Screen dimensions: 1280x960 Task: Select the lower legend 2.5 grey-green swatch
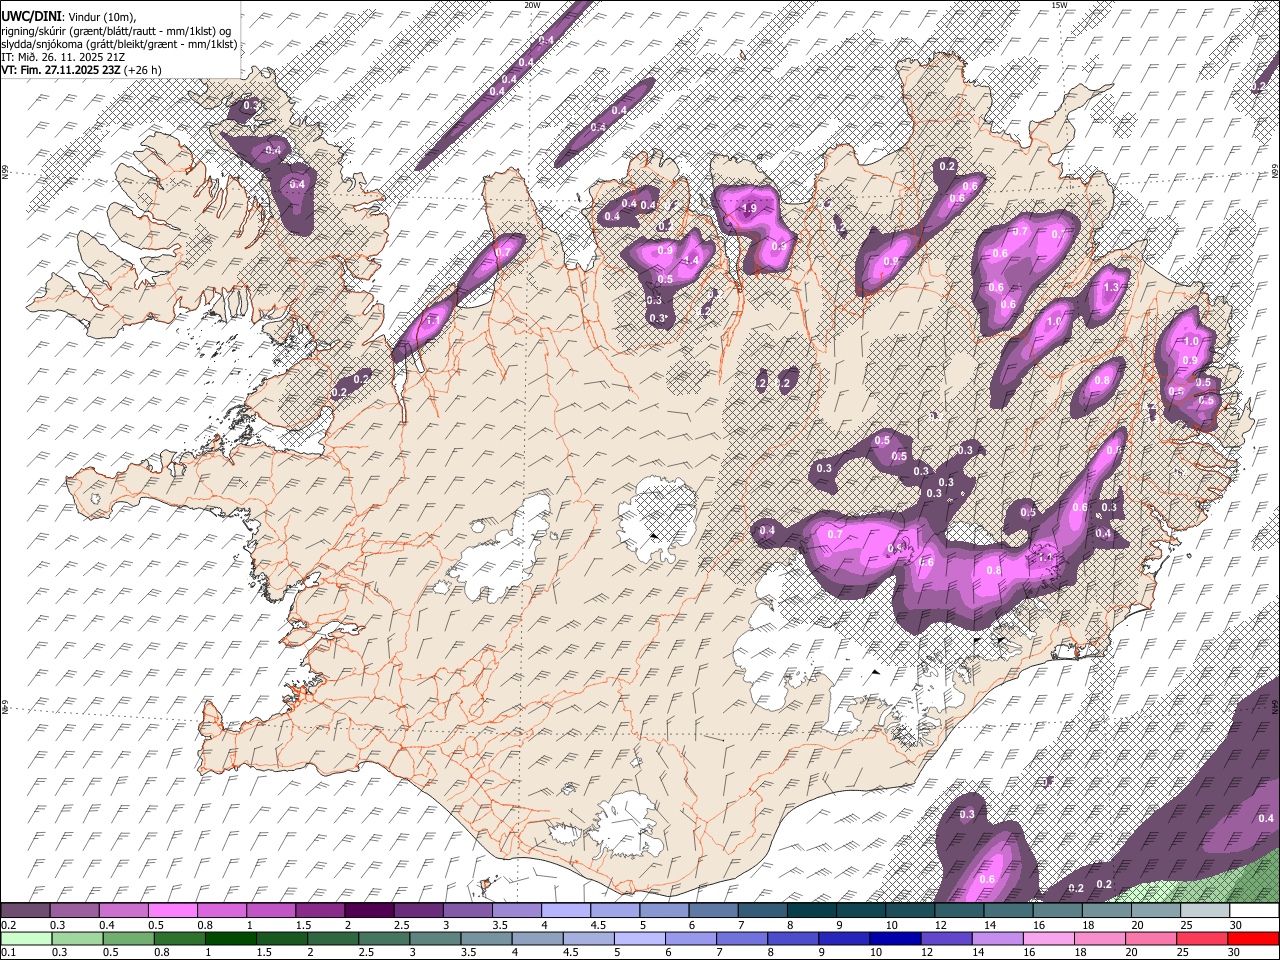click(384, 938)
